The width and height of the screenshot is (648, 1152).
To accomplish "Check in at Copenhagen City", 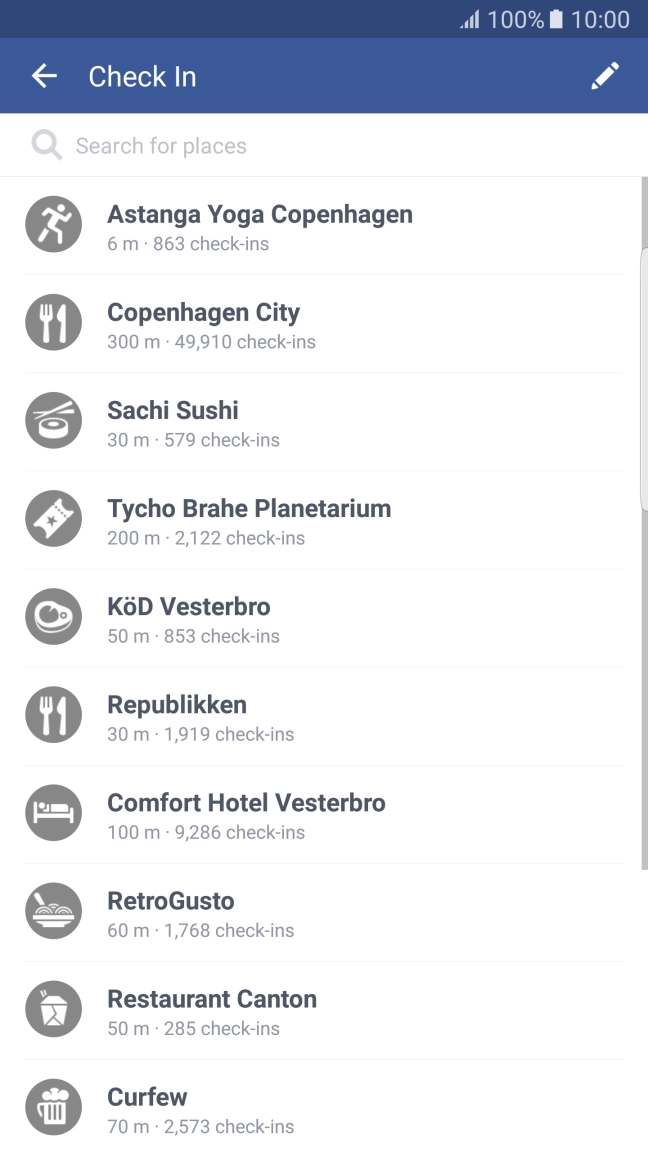I will [x=204, y=322].
